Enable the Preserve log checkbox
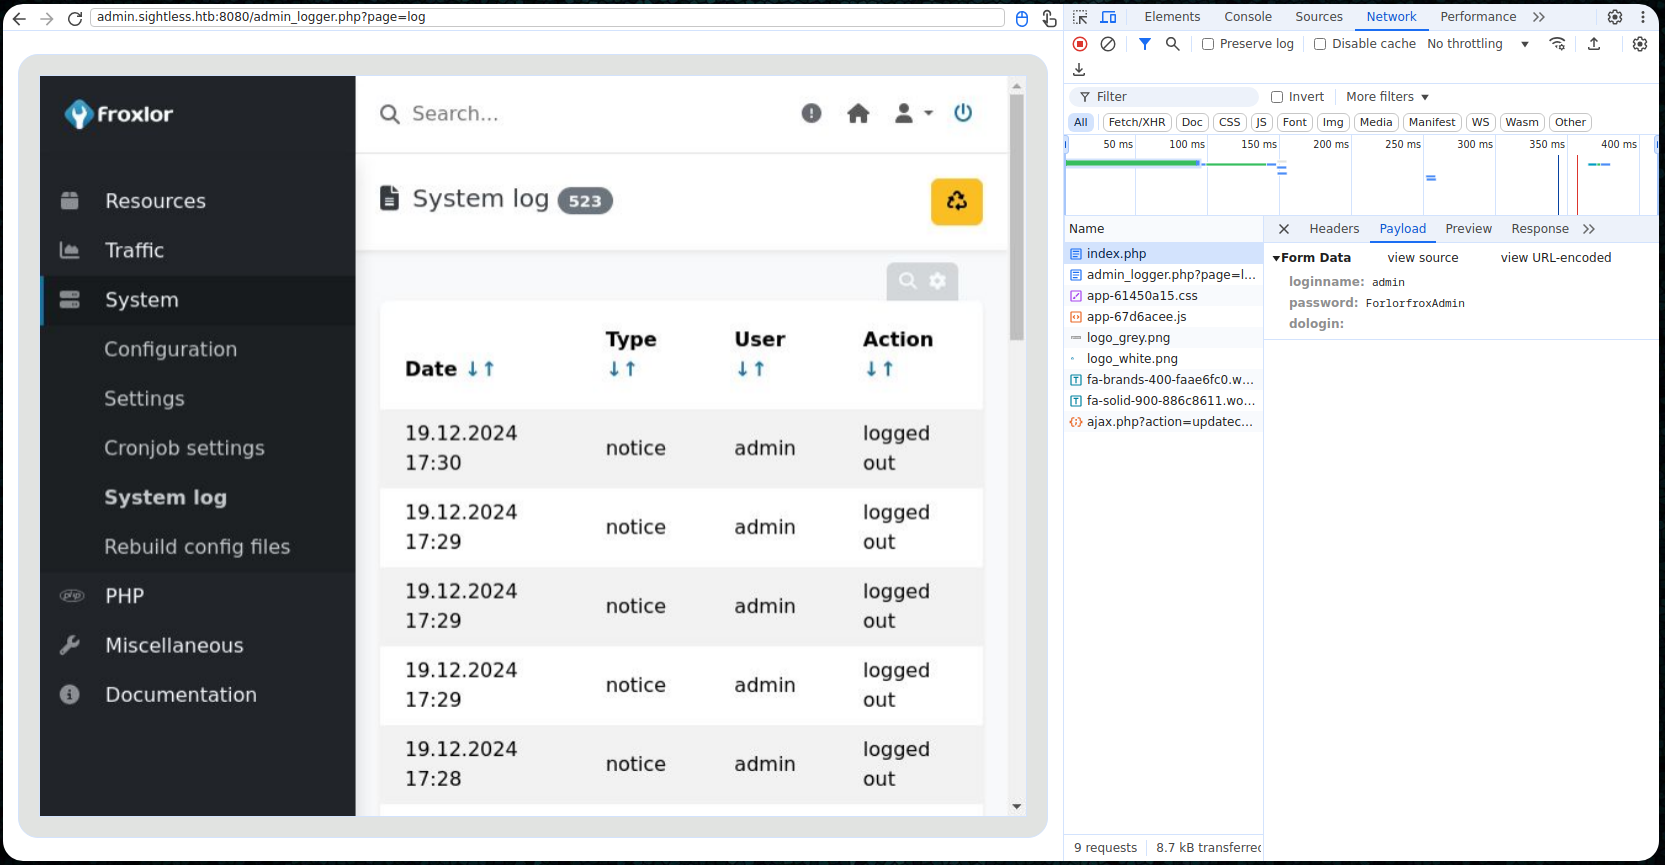Screen dimensions: 1665x865 pos(1208,44)
